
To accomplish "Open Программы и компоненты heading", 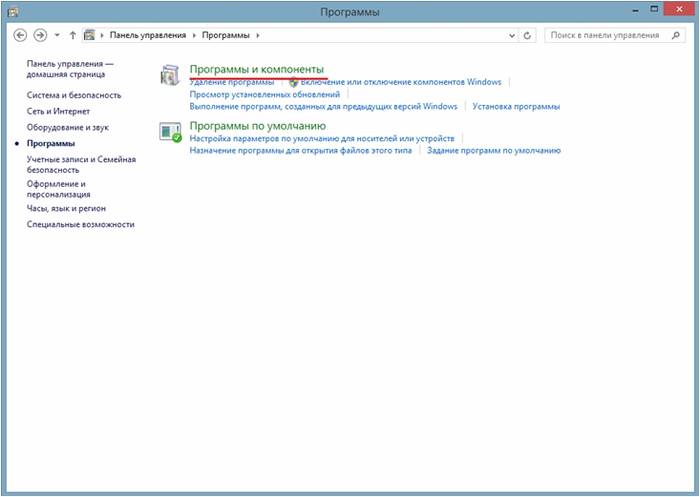I will click(257, 69).
